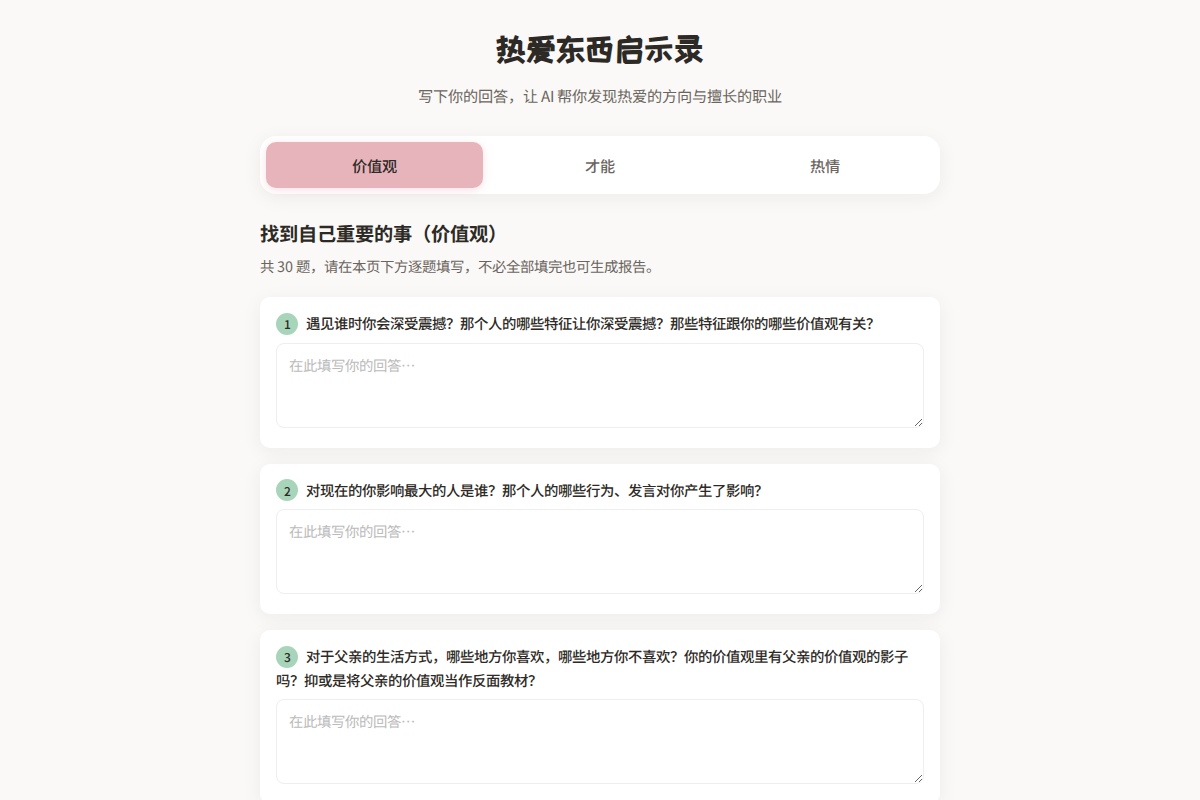Viewport: 1200px width, 800px height.
Task: Select the highlighted 价值观 tab
Action: (x=373, y=165)
